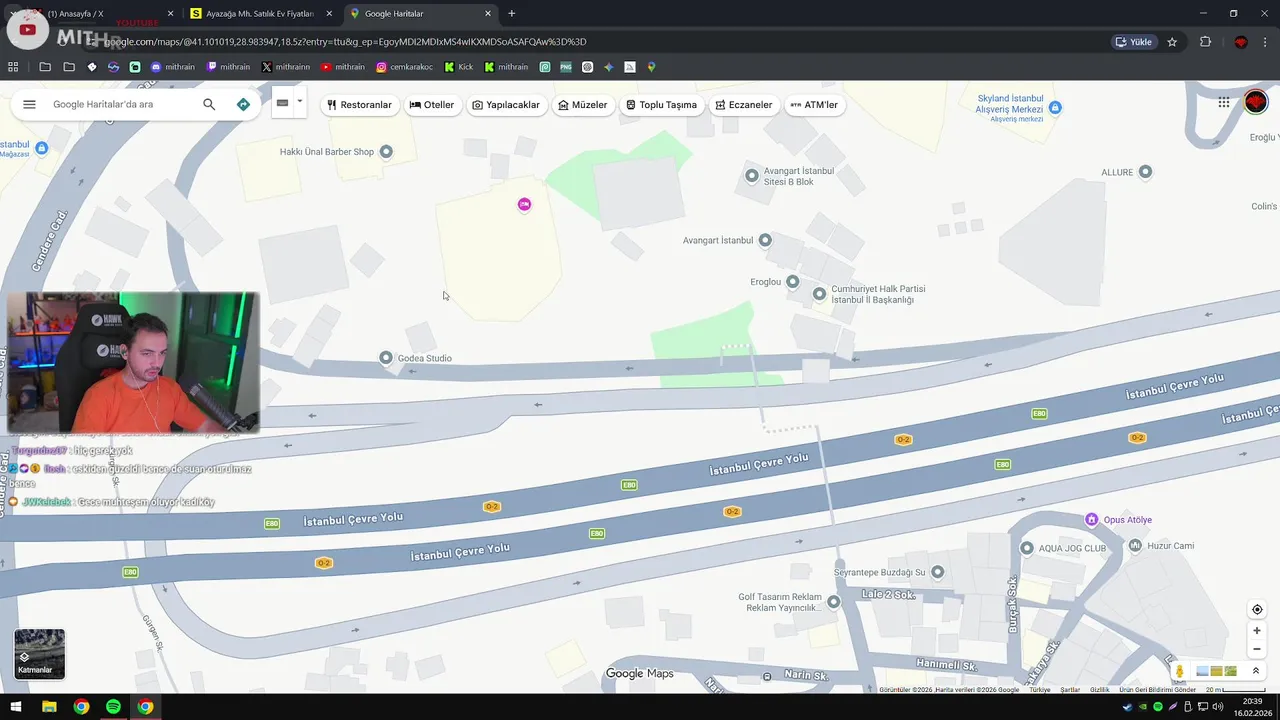The image size is (1280, 720).
Task: Select the Eczaneler chip
Action: 744,105
